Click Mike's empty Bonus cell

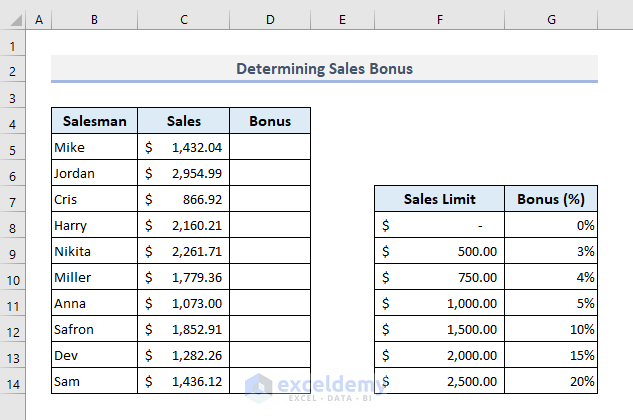coord(270,148)
